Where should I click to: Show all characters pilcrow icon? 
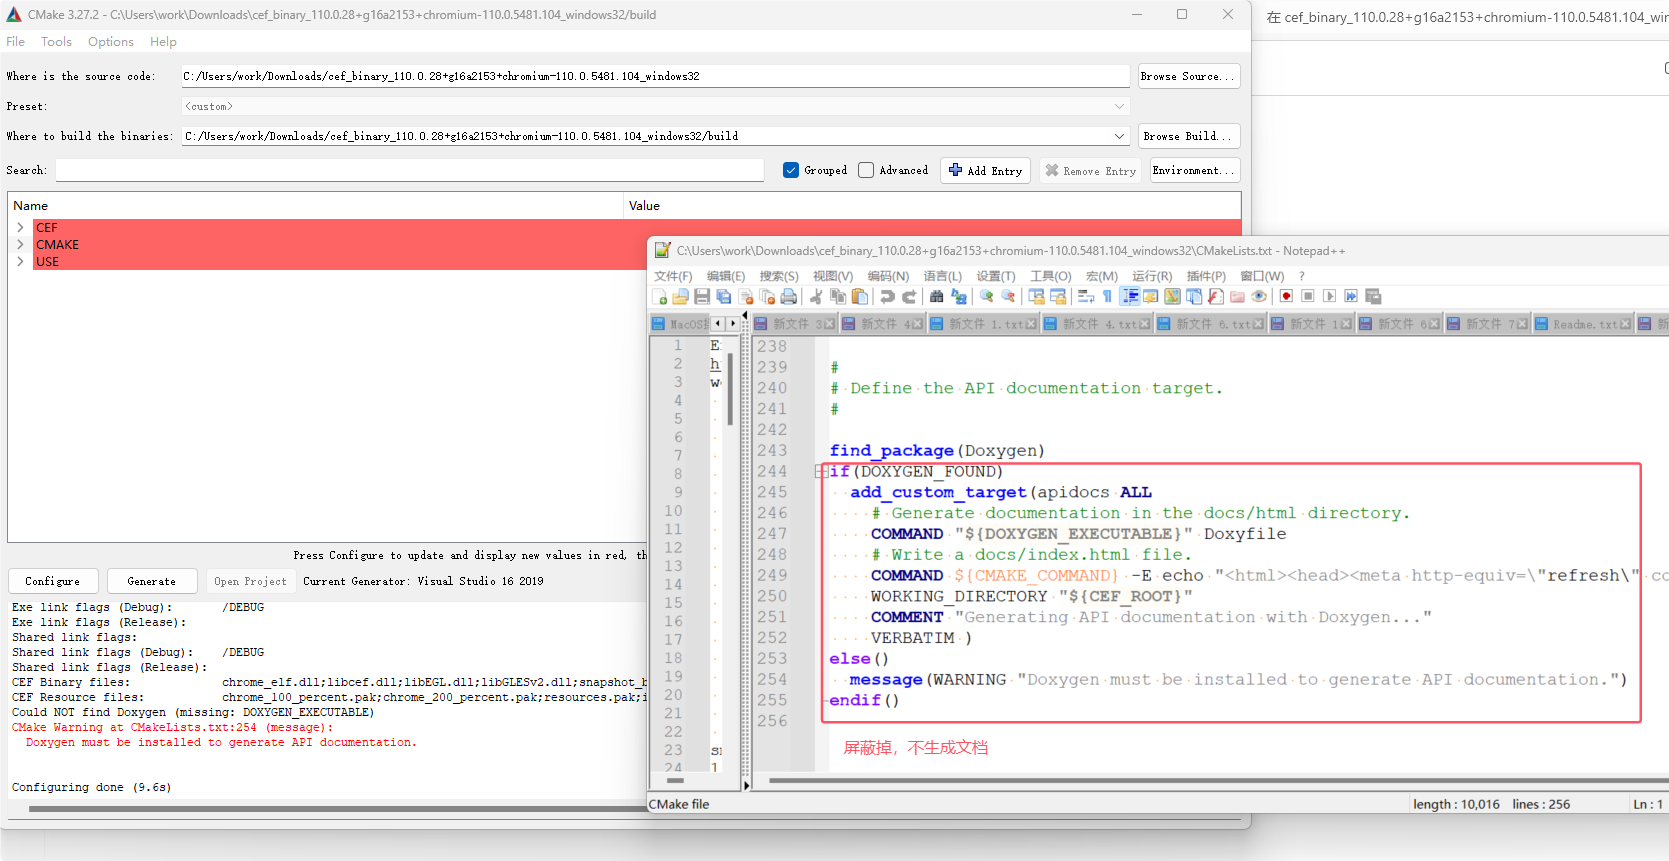coord(1107,296)
